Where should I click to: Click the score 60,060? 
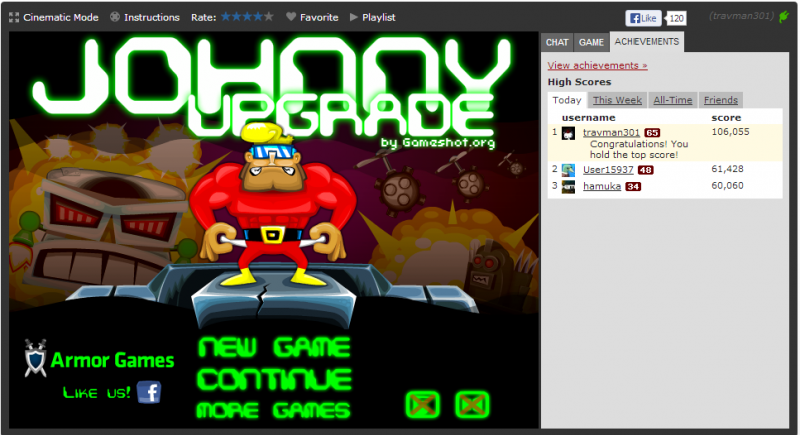point(727,186)
